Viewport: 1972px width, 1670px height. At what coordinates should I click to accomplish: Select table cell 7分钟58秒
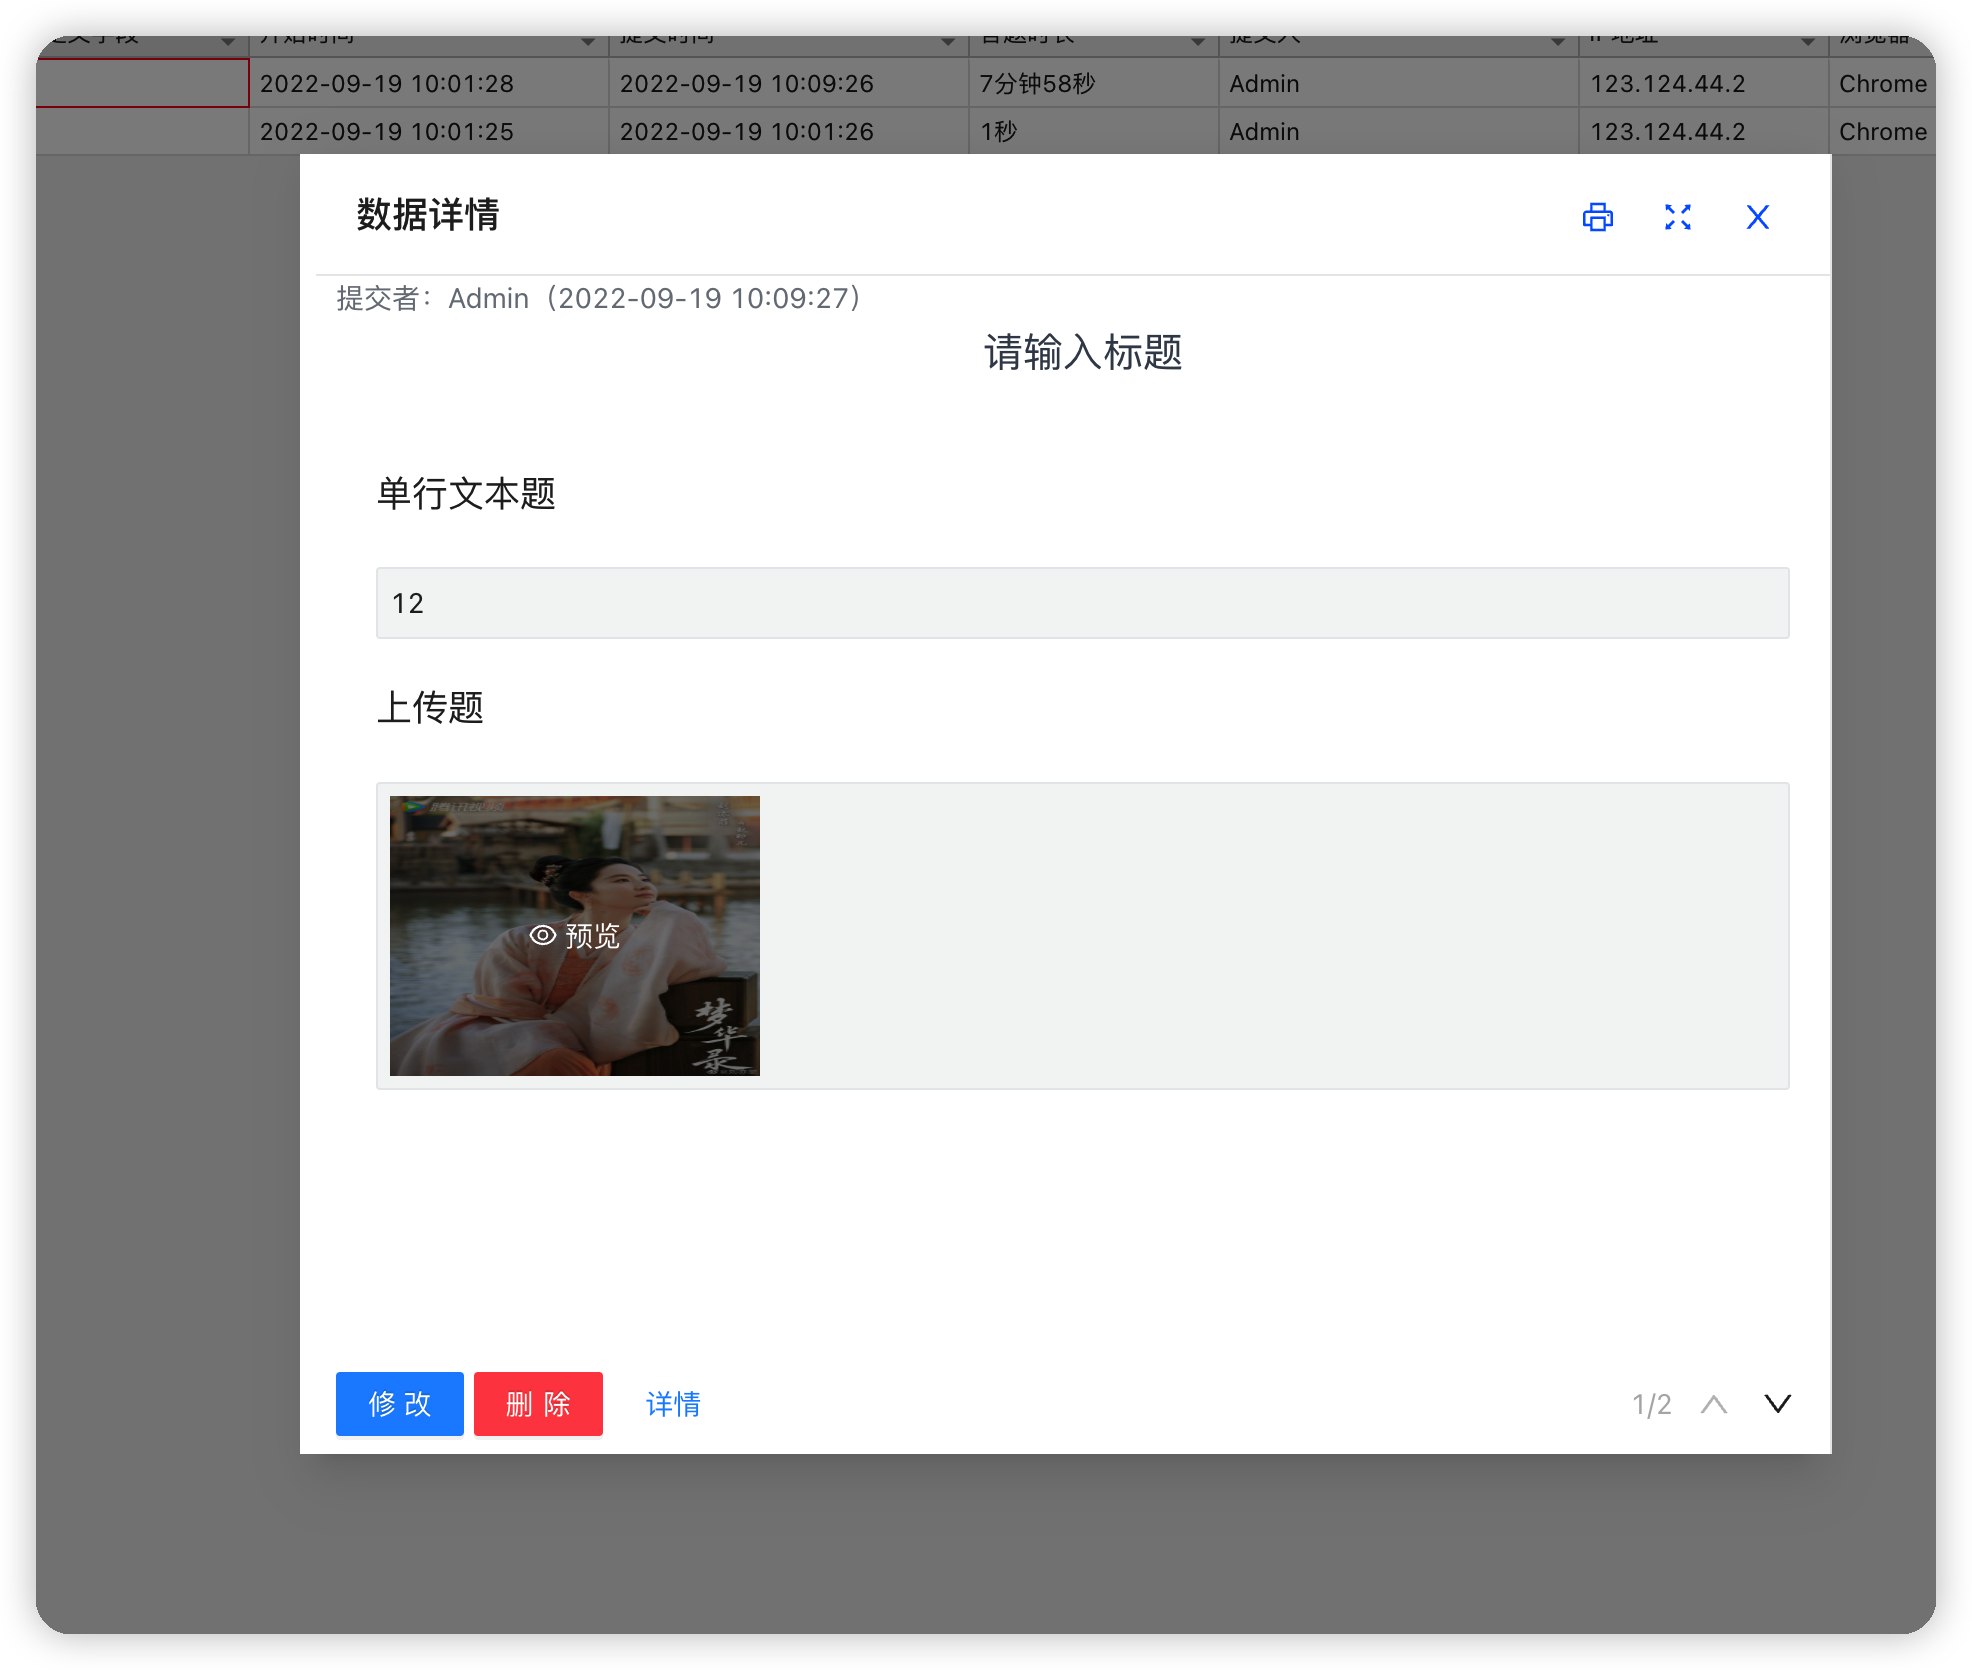[1094, 83]
